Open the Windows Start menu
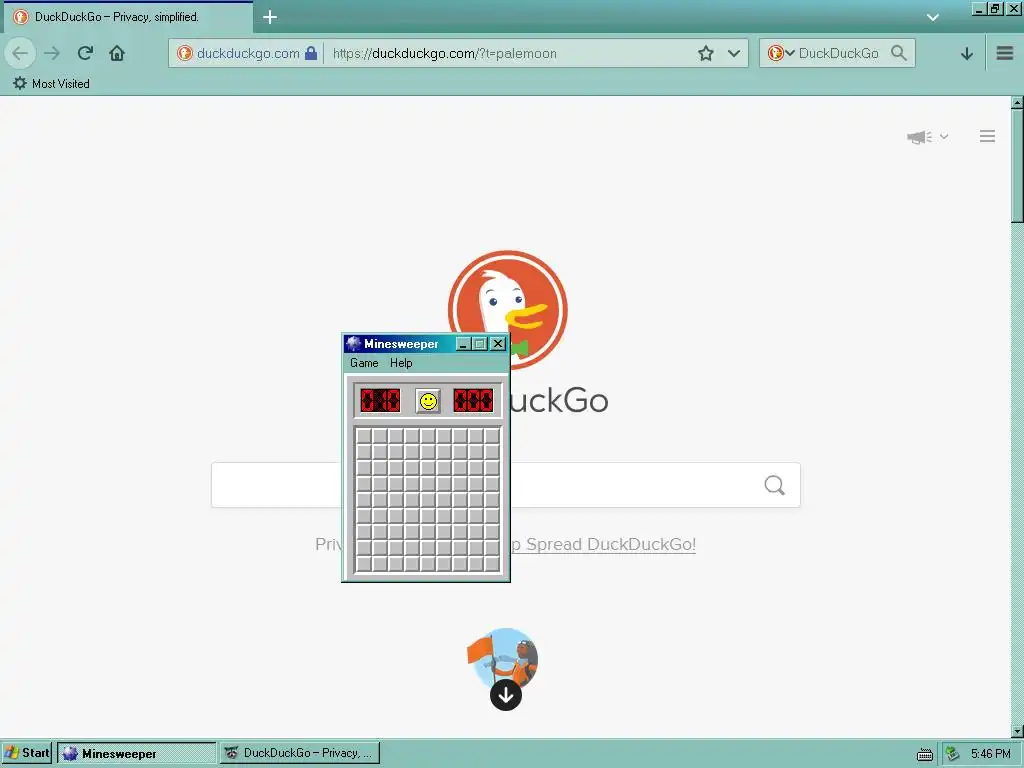This screenshot has height=768, width=1024. (27, 753)
